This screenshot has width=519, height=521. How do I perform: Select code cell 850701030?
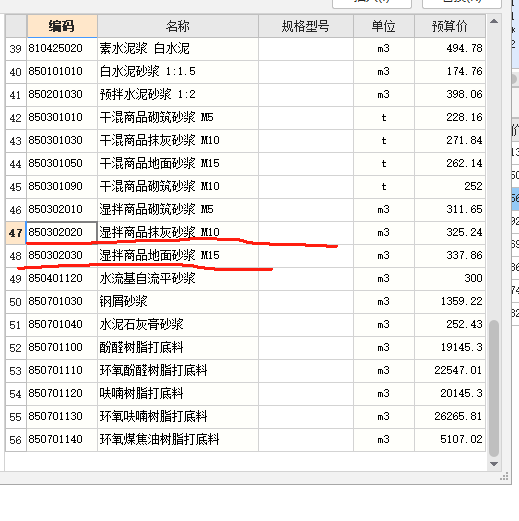coord(62,302)
